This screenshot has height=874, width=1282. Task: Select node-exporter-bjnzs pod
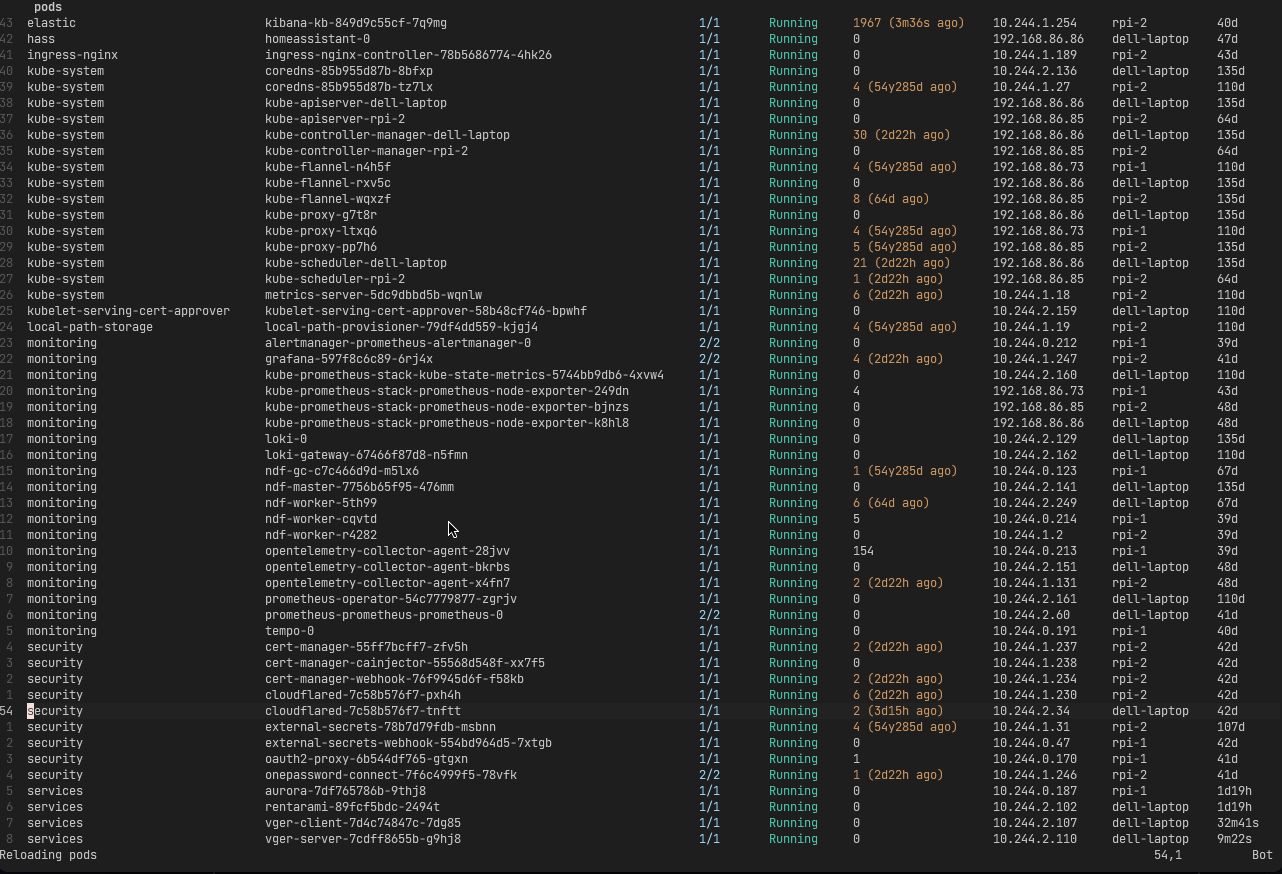click(447, 407)
